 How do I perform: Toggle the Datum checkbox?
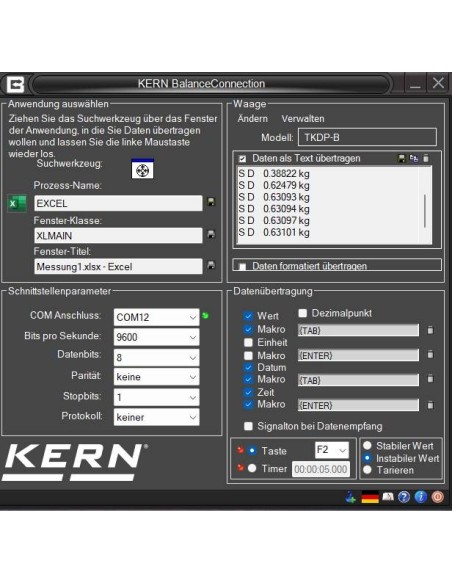coord(248,367)
